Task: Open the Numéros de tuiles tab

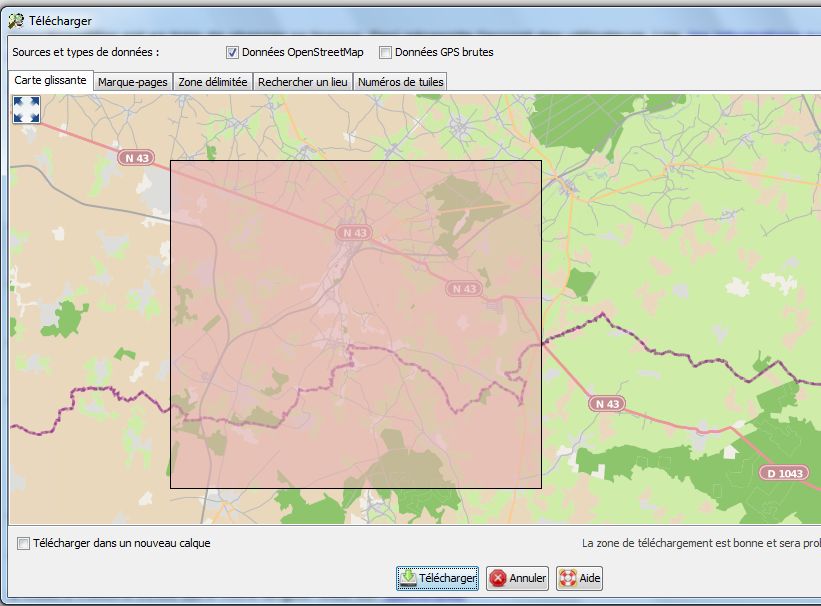Action: [400, 82]
